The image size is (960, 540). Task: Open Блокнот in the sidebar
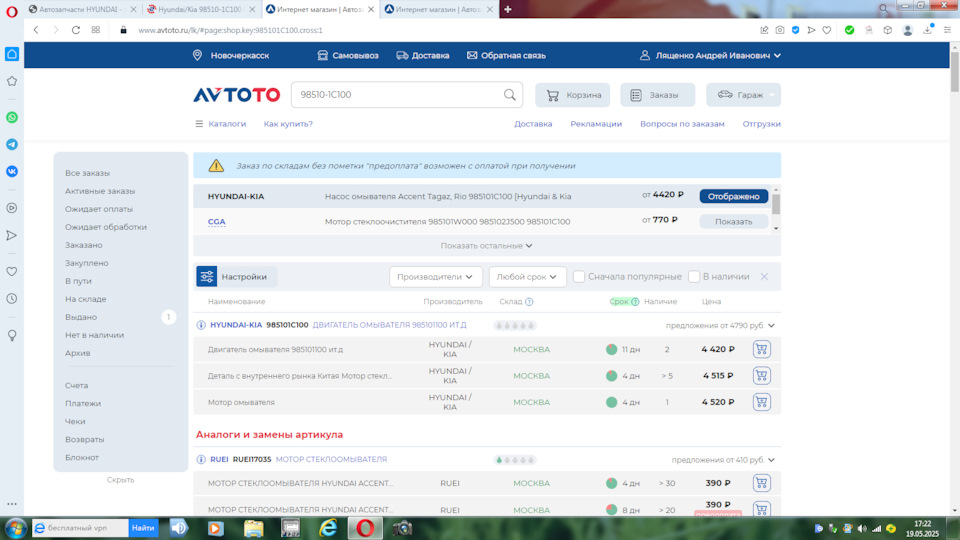[x=82, y=457]
